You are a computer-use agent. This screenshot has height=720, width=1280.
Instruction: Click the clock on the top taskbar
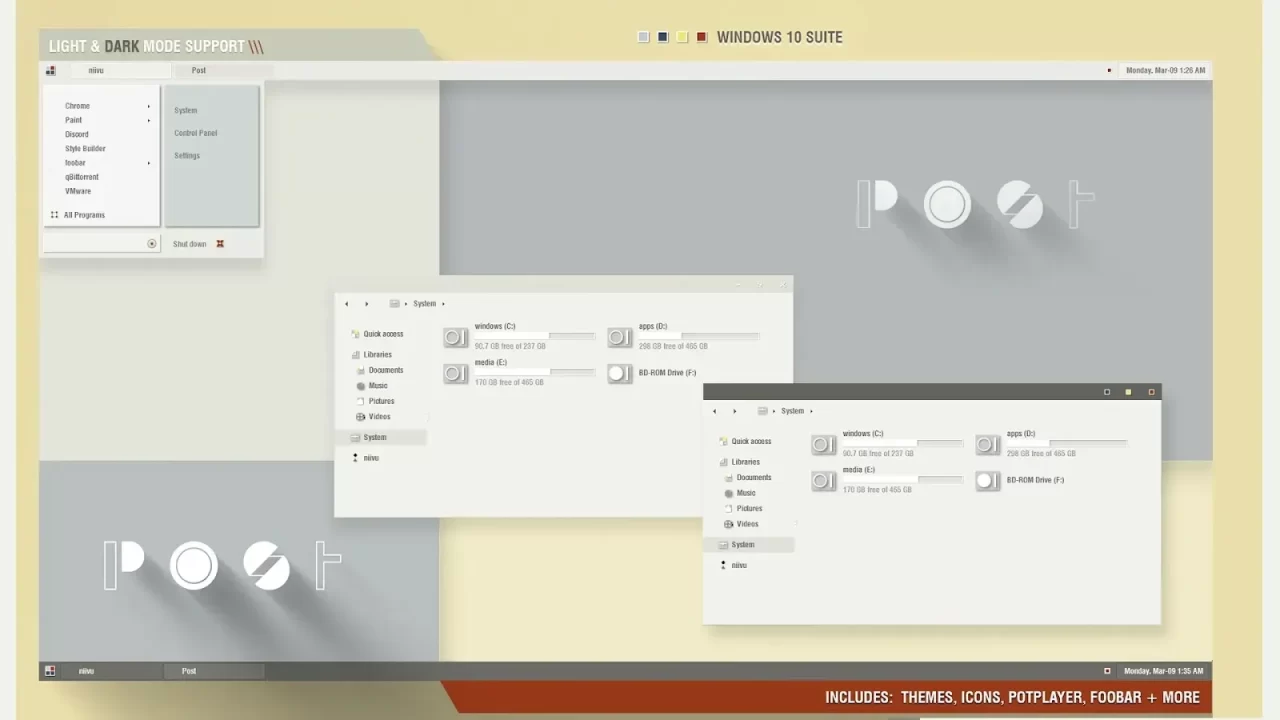click(x=1165, y=71)
